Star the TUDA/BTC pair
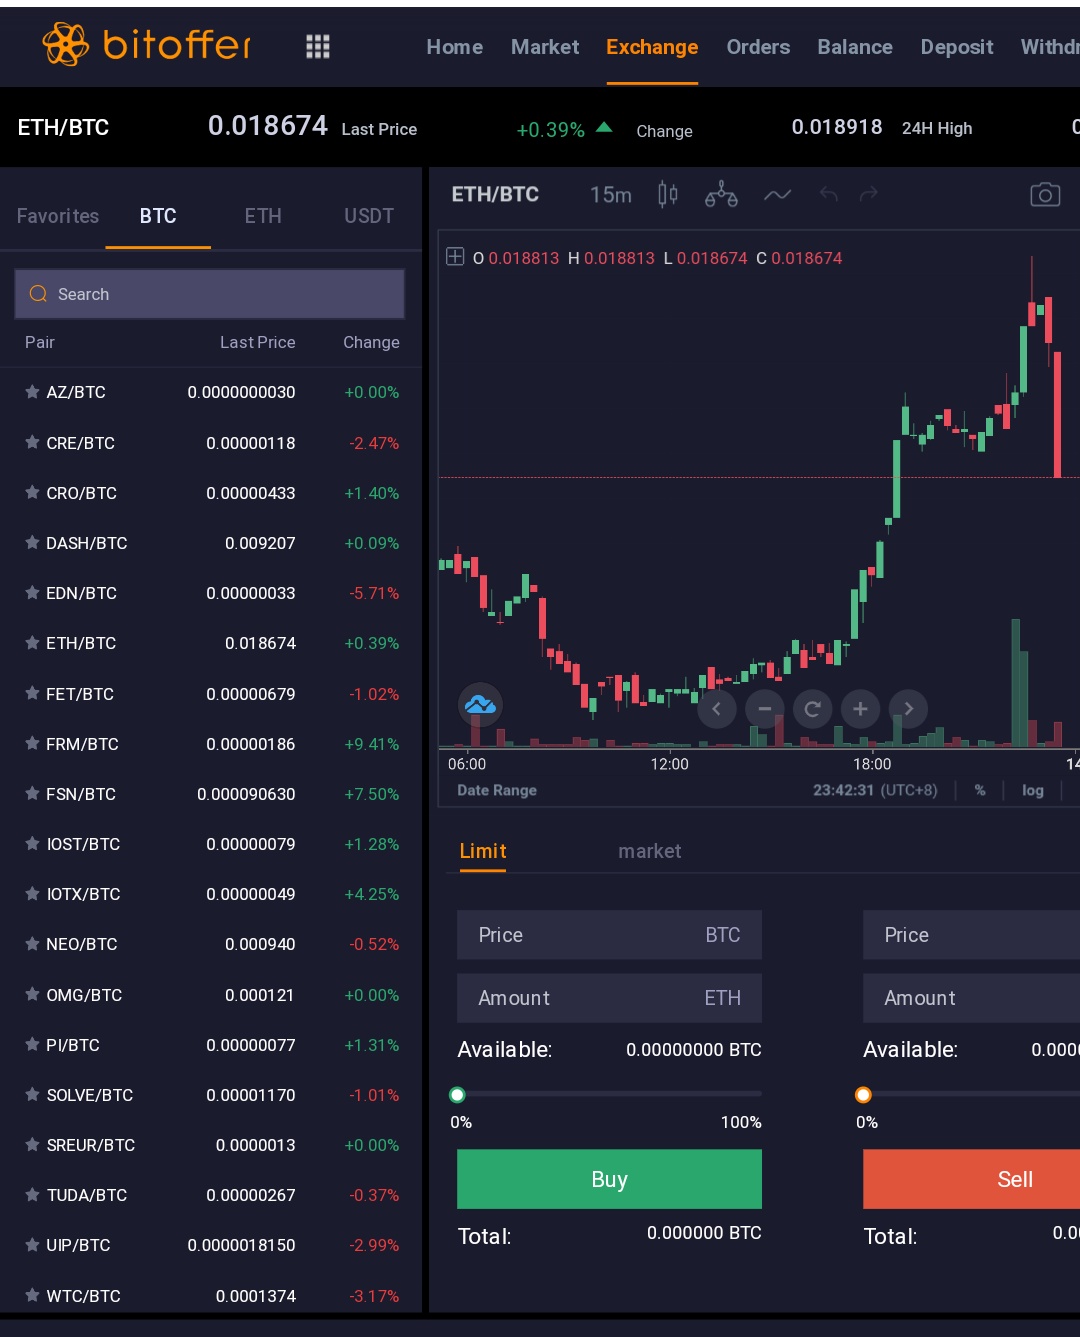The height and width of the screenshot is (1337, 1080). 32,1194
